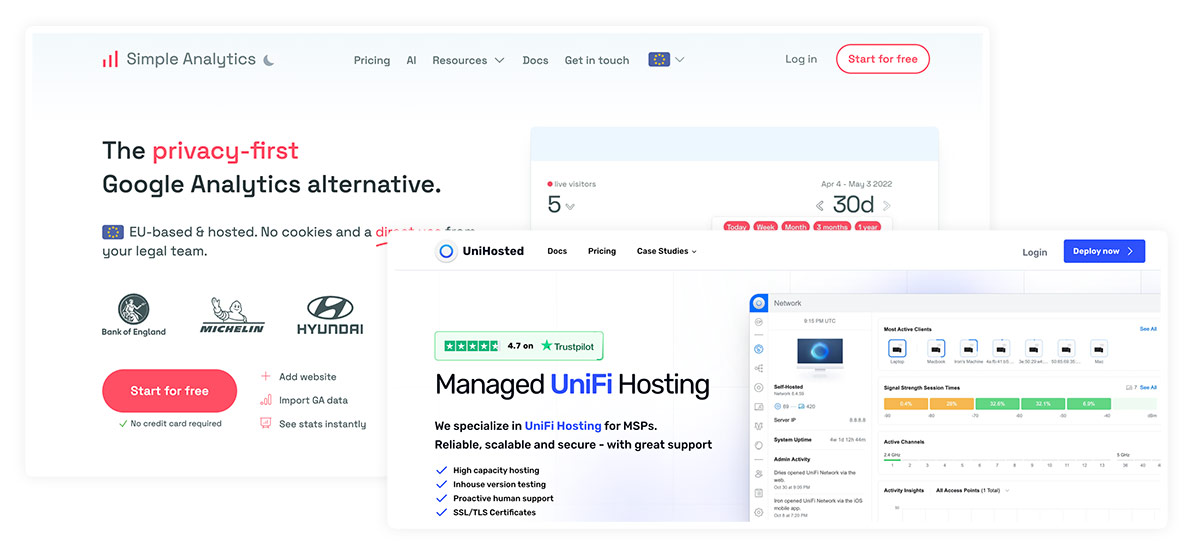Viewport: 1200px width, 551px height.
Task: Select the 1 year date range pill
Action: 868,227
